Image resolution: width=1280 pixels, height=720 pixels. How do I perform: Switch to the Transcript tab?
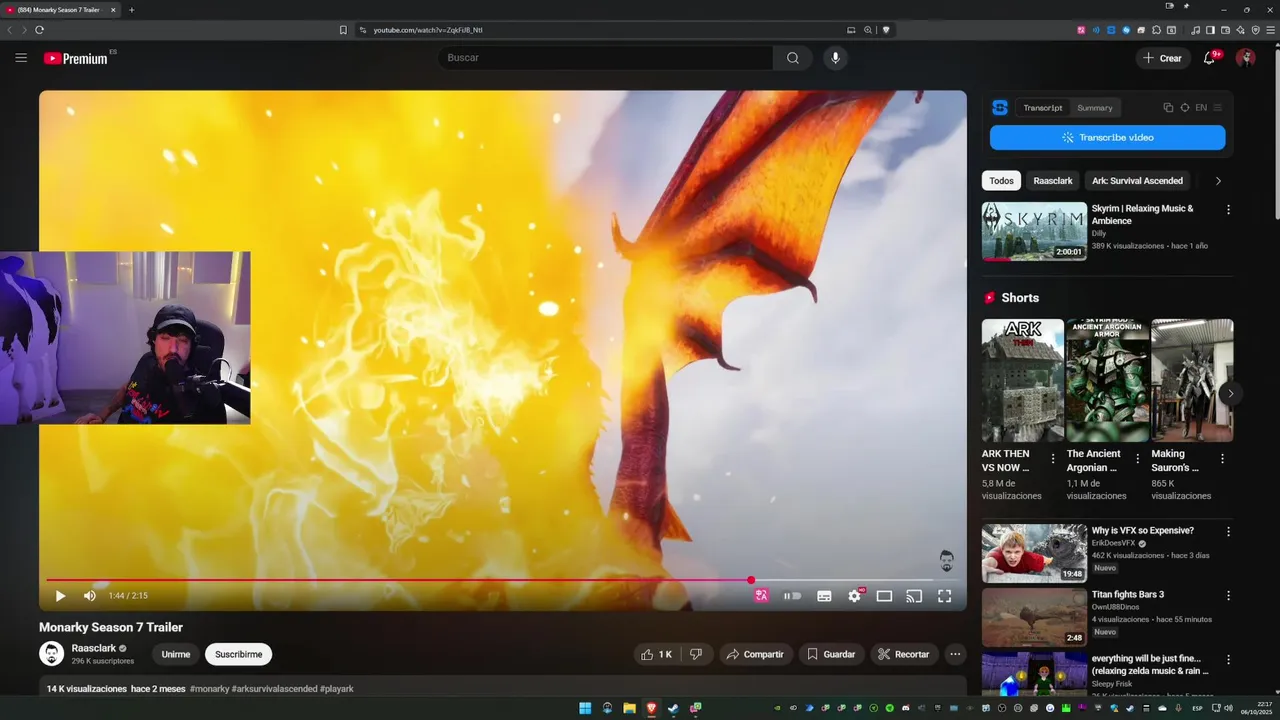click(1043, 108)
